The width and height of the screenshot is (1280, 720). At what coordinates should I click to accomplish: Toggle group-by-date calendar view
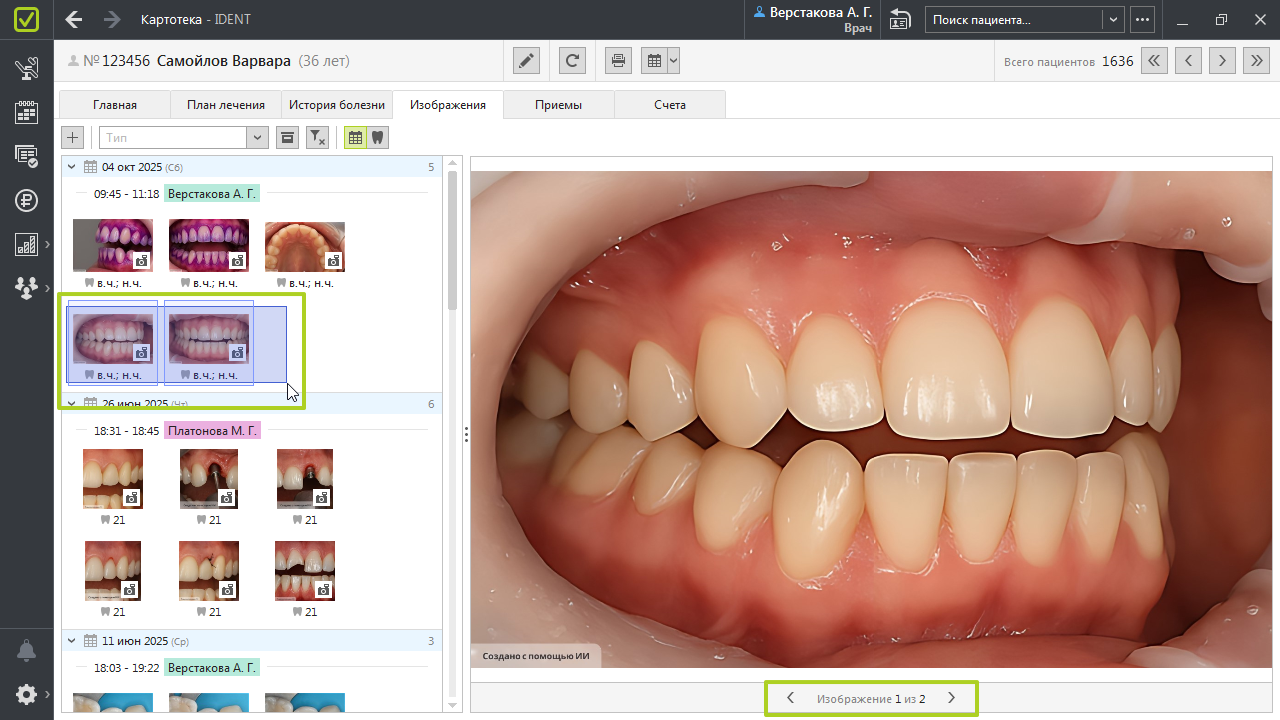pyautogui.click(x=355, y=138)
